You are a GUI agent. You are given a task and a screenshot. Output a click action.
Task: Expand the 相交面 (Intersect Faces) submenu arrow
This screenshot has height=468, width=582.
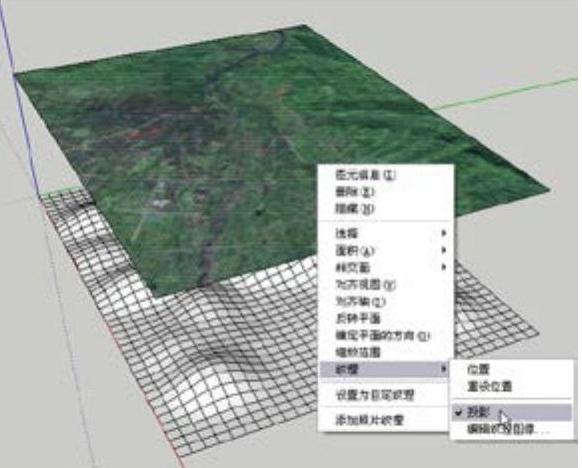click(x=444, y=267)
